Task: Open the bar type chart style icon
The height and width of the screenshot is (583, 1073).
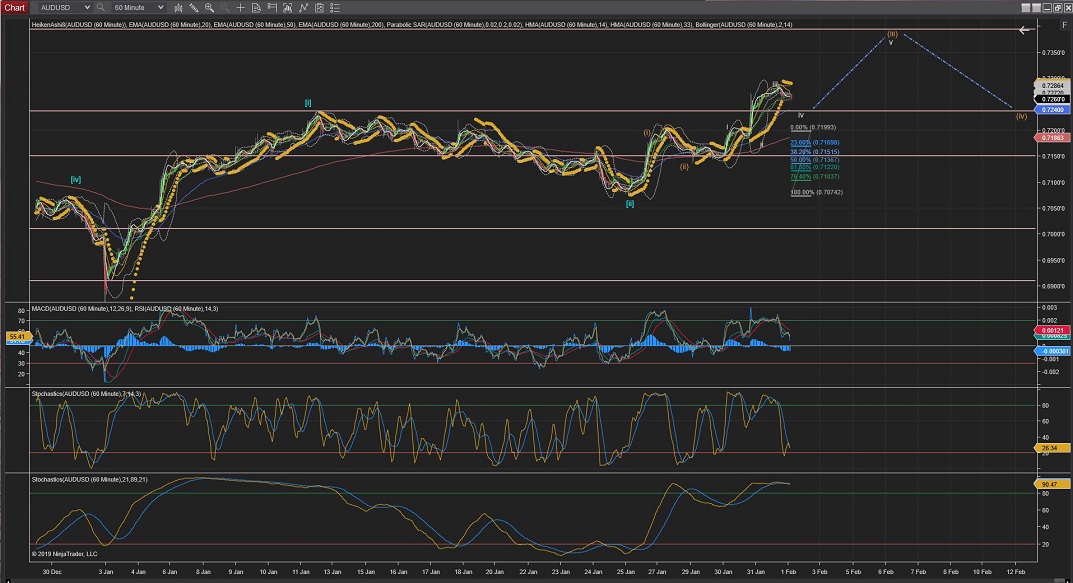Action: click(178, 8)
